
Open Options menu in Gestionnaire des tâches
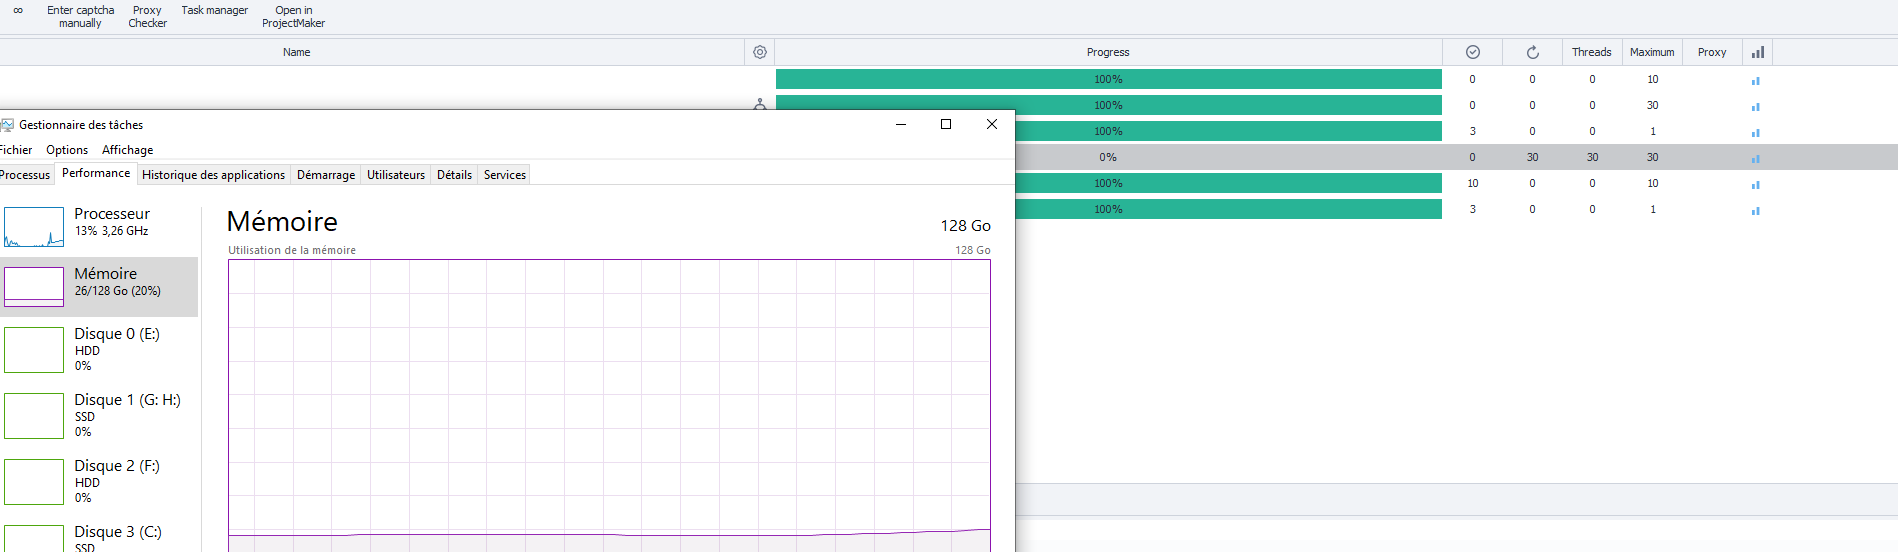click(67, 150)
